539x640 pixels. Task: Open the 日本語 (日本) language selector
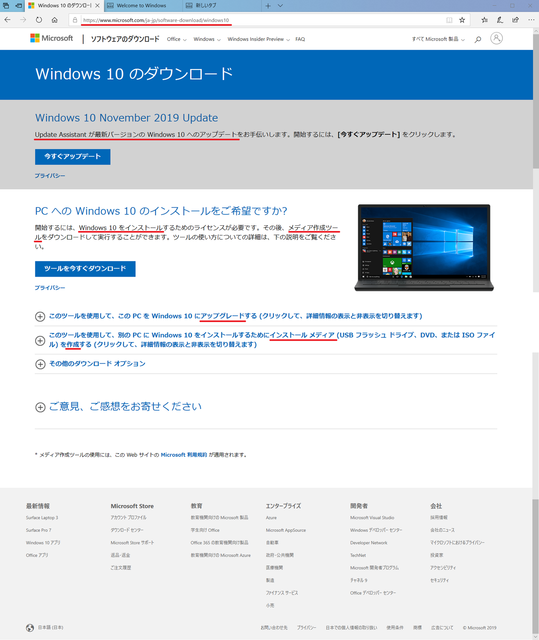(51, 627)
